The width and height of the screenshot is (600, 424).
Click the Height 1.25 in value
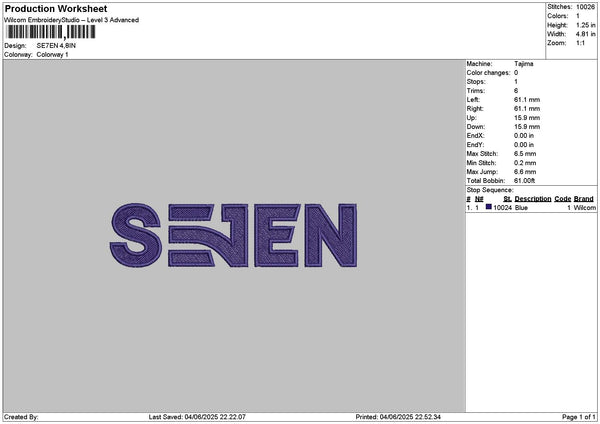pos(585,25)
